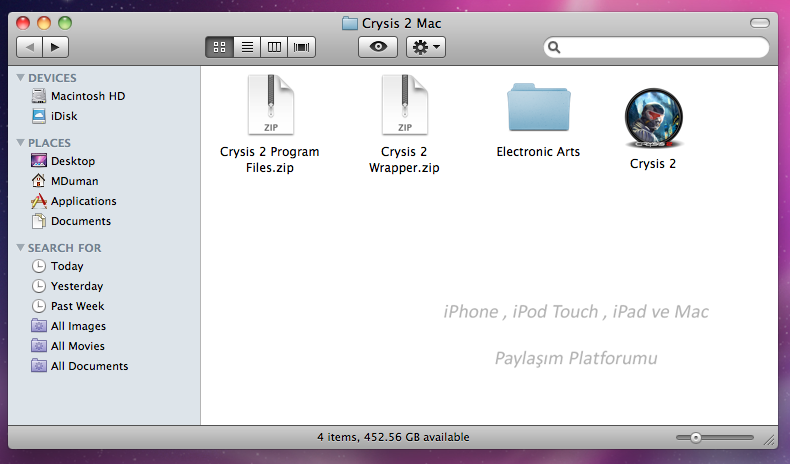Viewport: 790px width, 464px height.
Task: Select the Macintosh HD drive icon
Action: click(x=39, y=96)
